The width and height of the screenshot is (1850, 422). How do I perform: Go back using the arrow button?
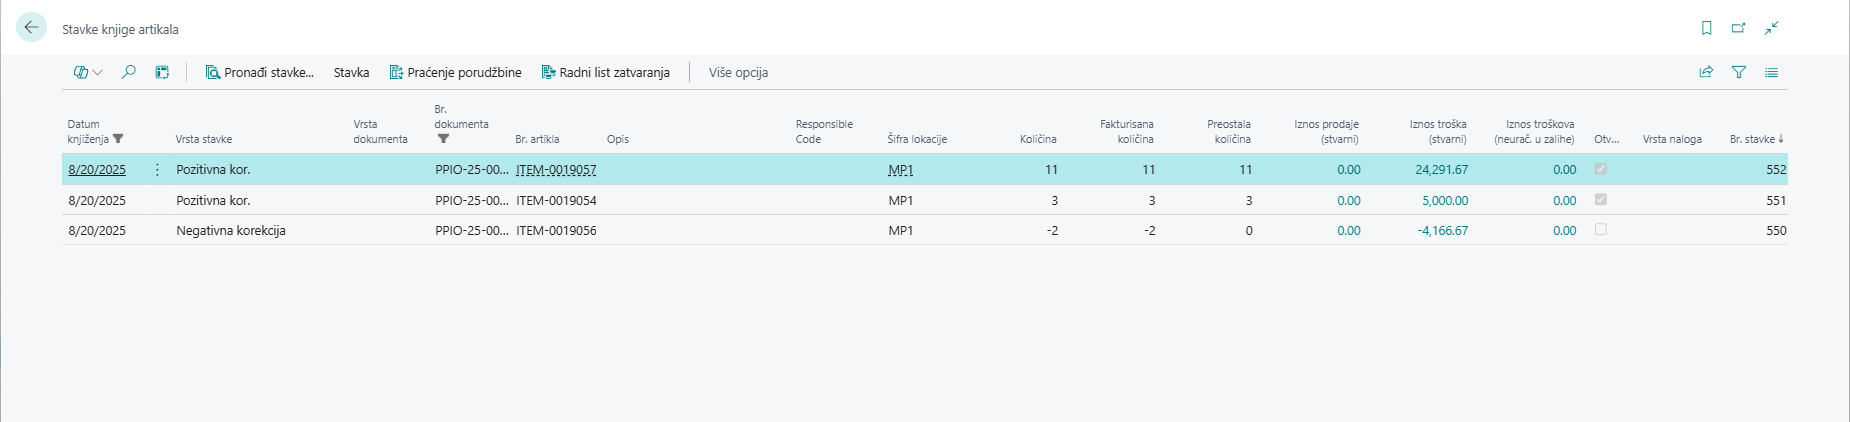(31, 28)
